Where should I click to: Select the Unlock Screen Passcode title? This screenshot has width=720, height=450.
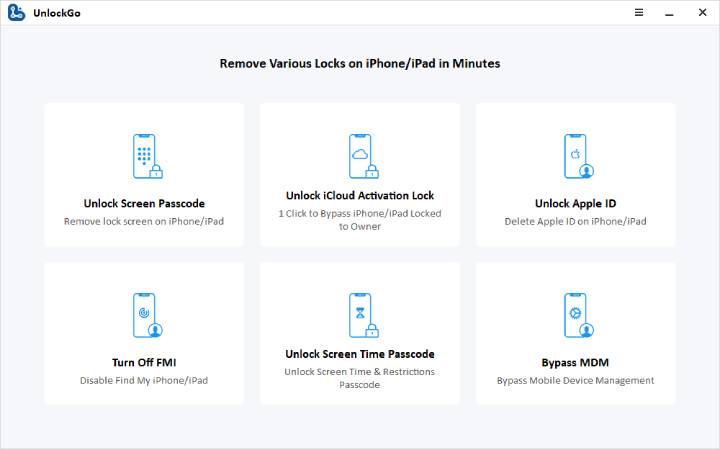click(x=144, y=203)
